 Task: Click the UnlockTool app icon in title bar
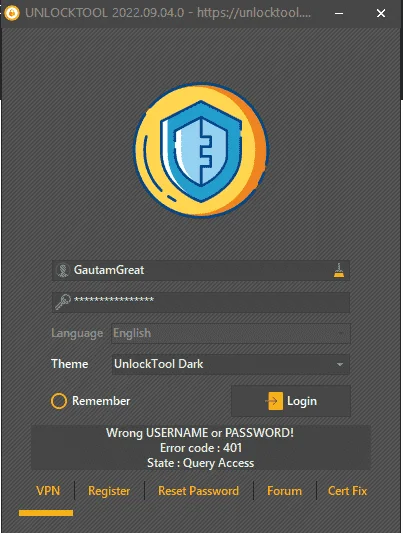(x=12, y=13)
